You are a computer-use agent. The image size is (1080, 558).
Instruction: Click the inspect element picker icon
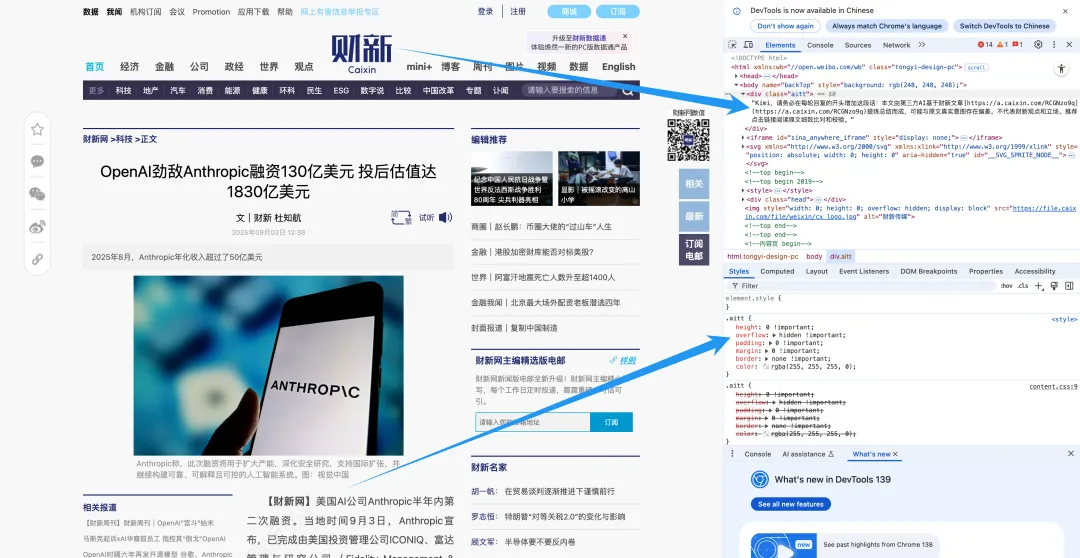733,45
